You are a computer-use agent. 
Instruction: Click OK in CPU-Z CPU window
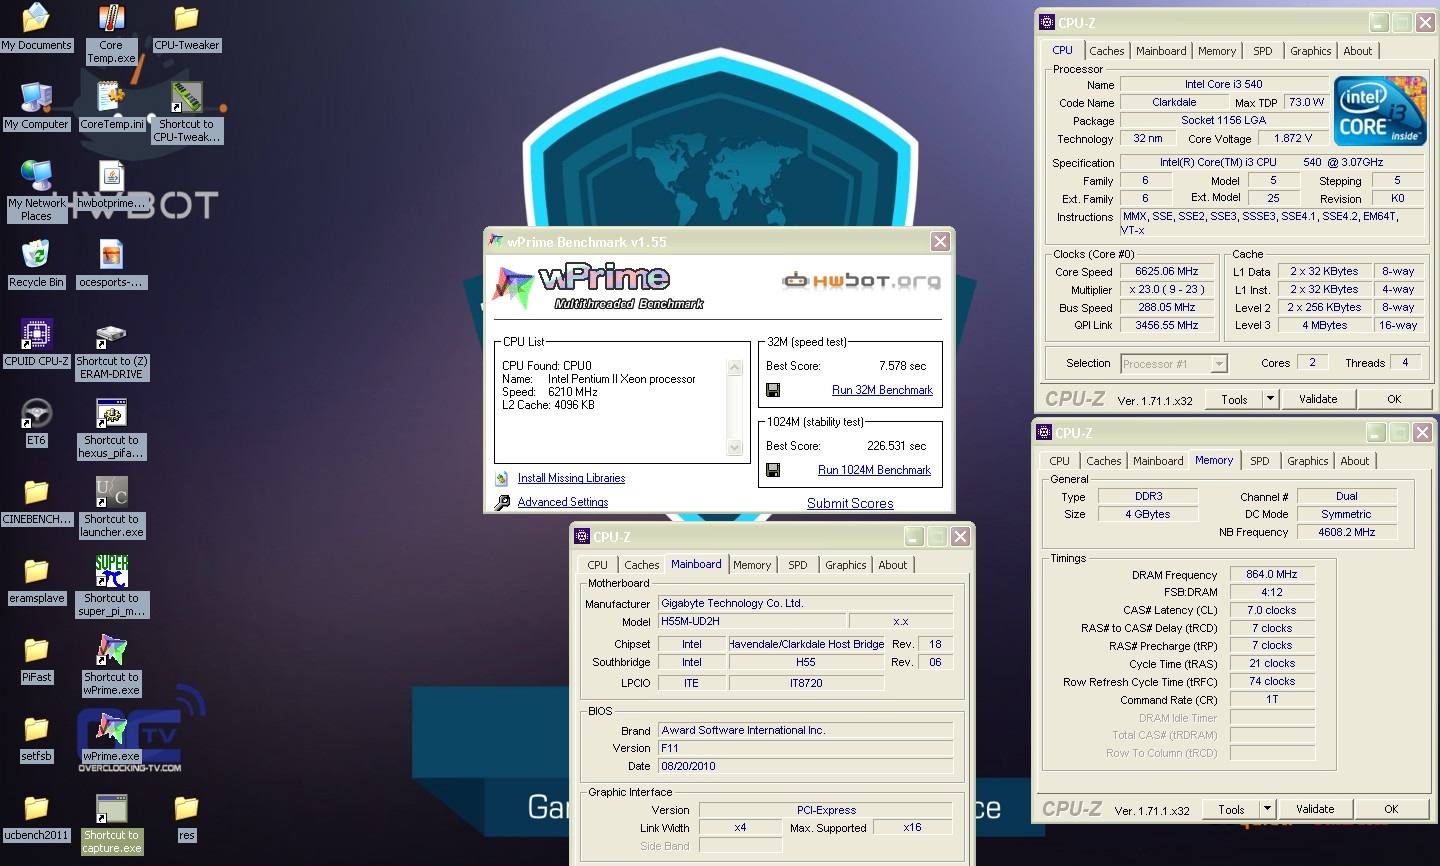click(x=1394, y=399)
